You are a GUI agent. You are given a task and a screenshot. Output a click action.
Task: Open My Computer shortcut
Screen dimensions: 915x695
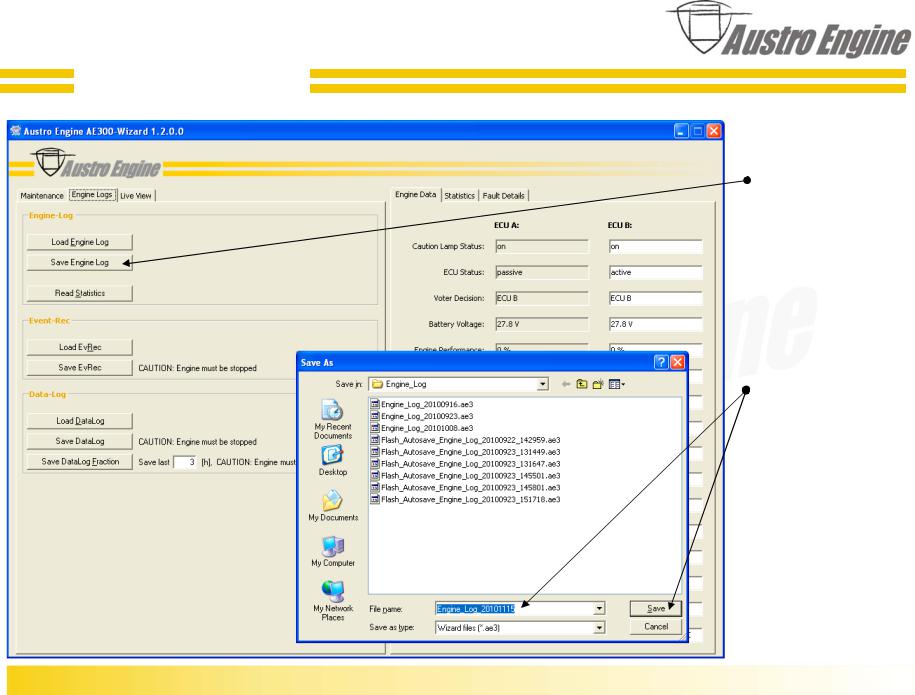pos(333,551)
